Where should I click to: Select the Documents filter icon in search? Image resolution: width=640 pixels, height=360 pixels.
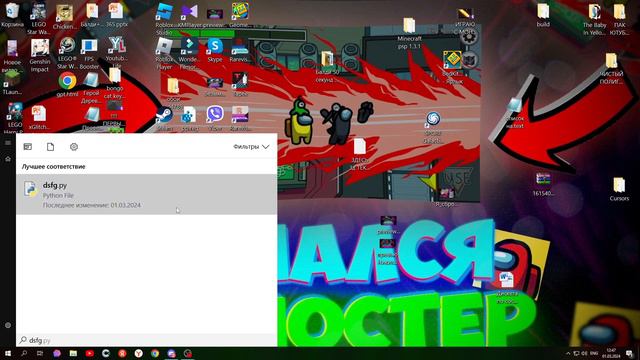[x=50, y=147]
